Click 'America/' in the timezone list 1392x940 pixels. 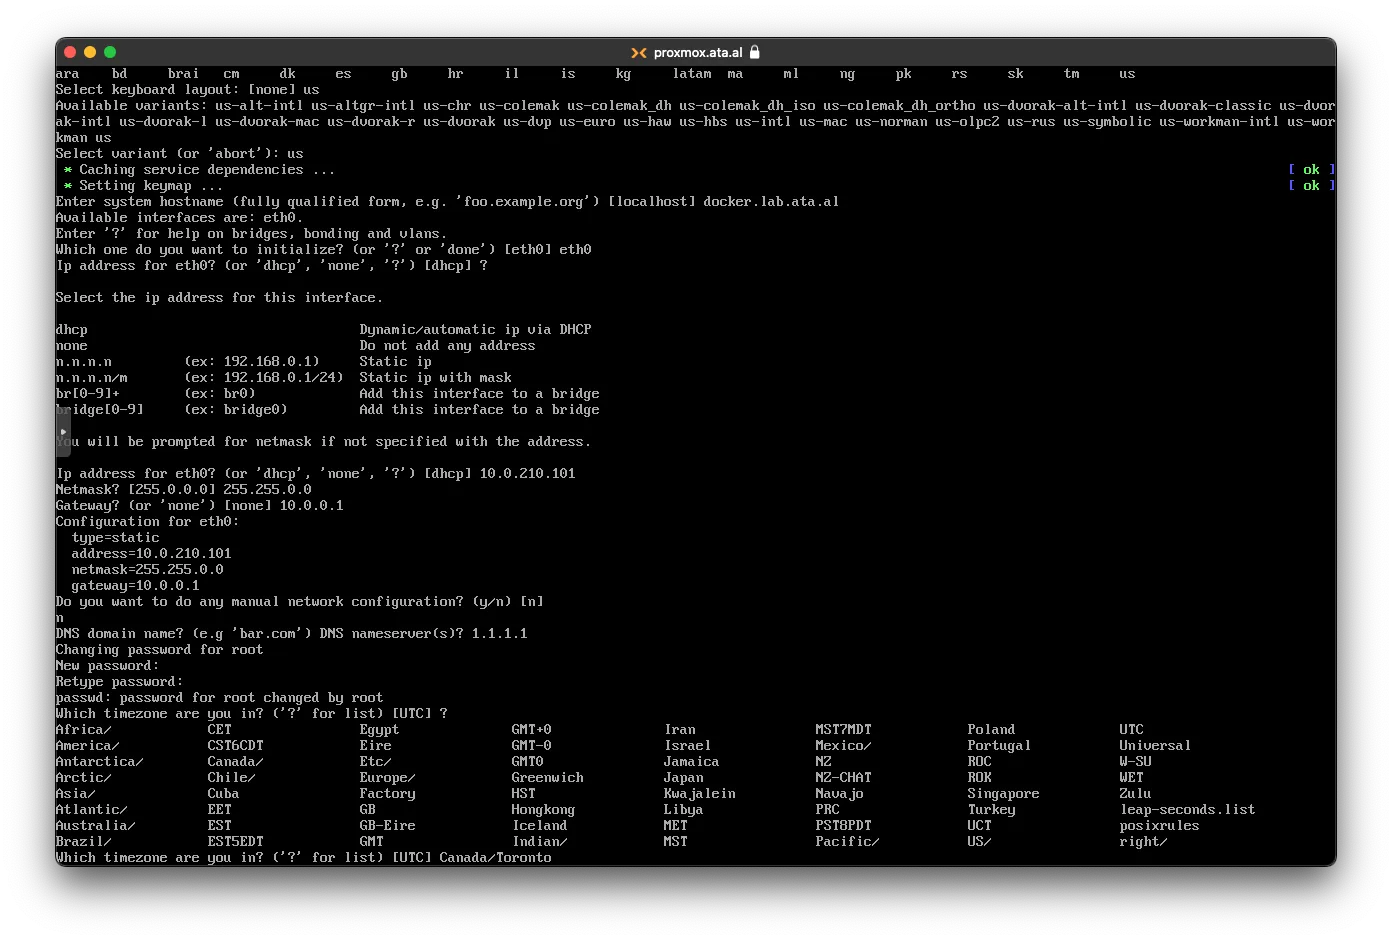point(88,746)
